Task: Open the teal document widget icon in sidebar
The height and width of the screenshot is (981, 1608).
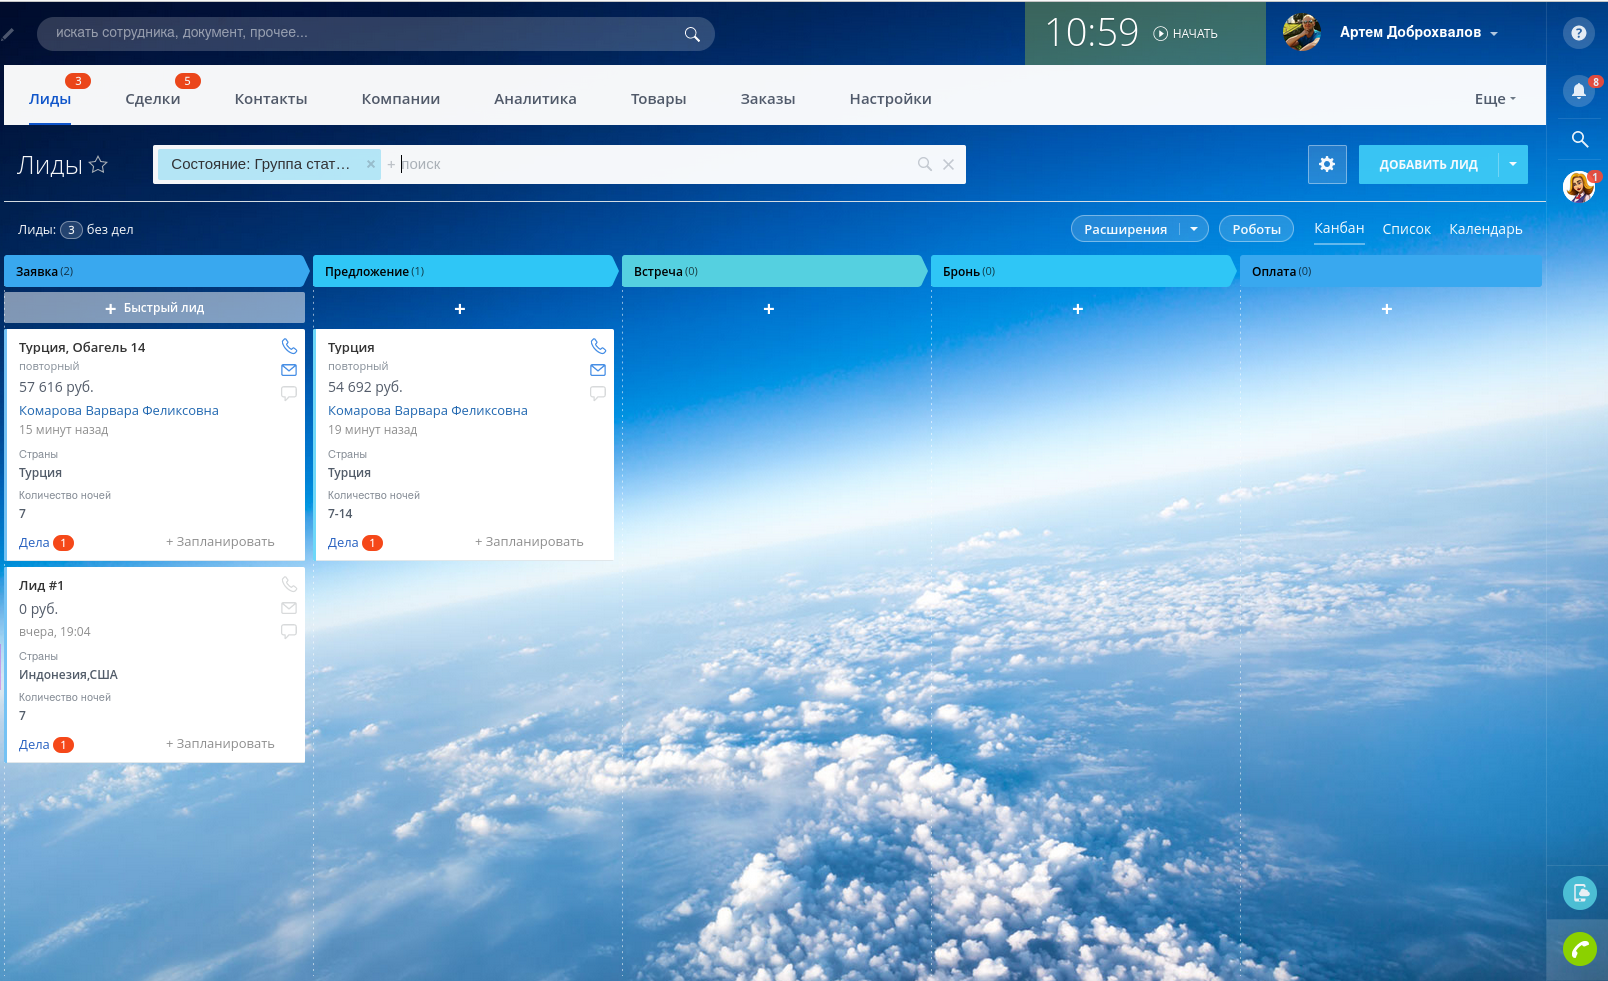Action: (x=1580, y=892)
